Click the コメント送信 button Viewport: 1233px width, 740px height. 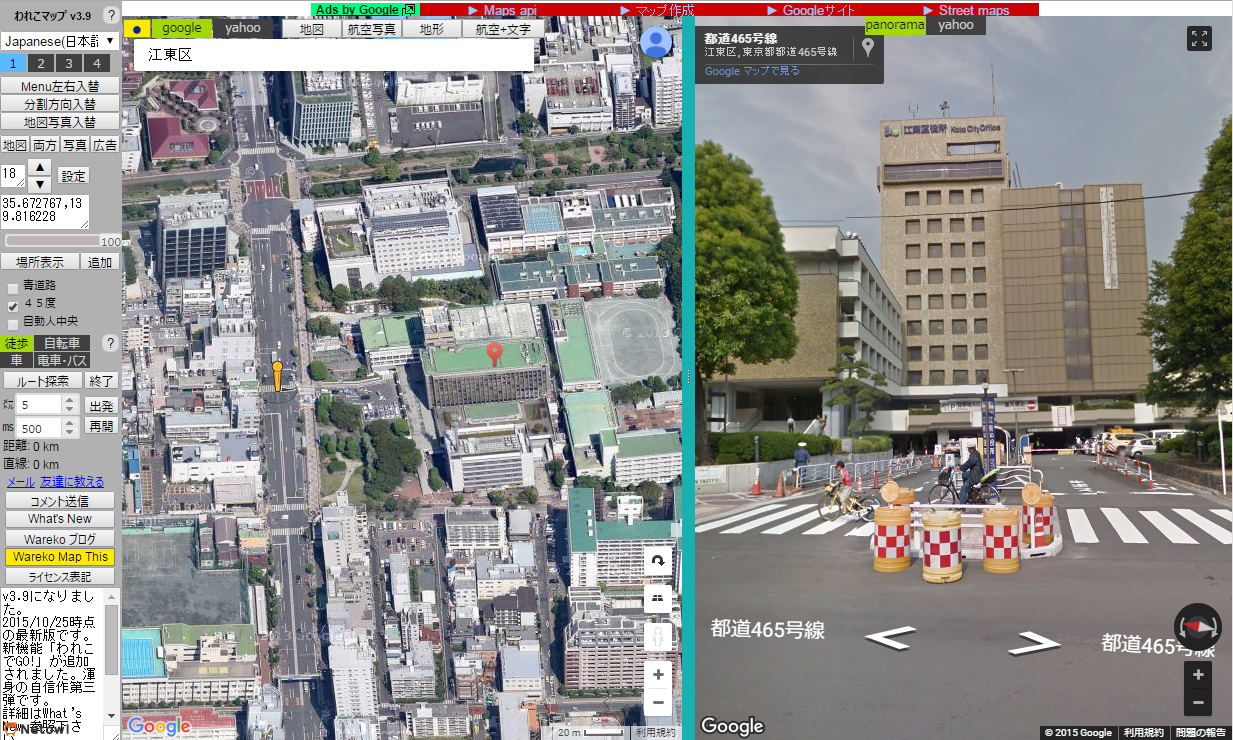60,501
